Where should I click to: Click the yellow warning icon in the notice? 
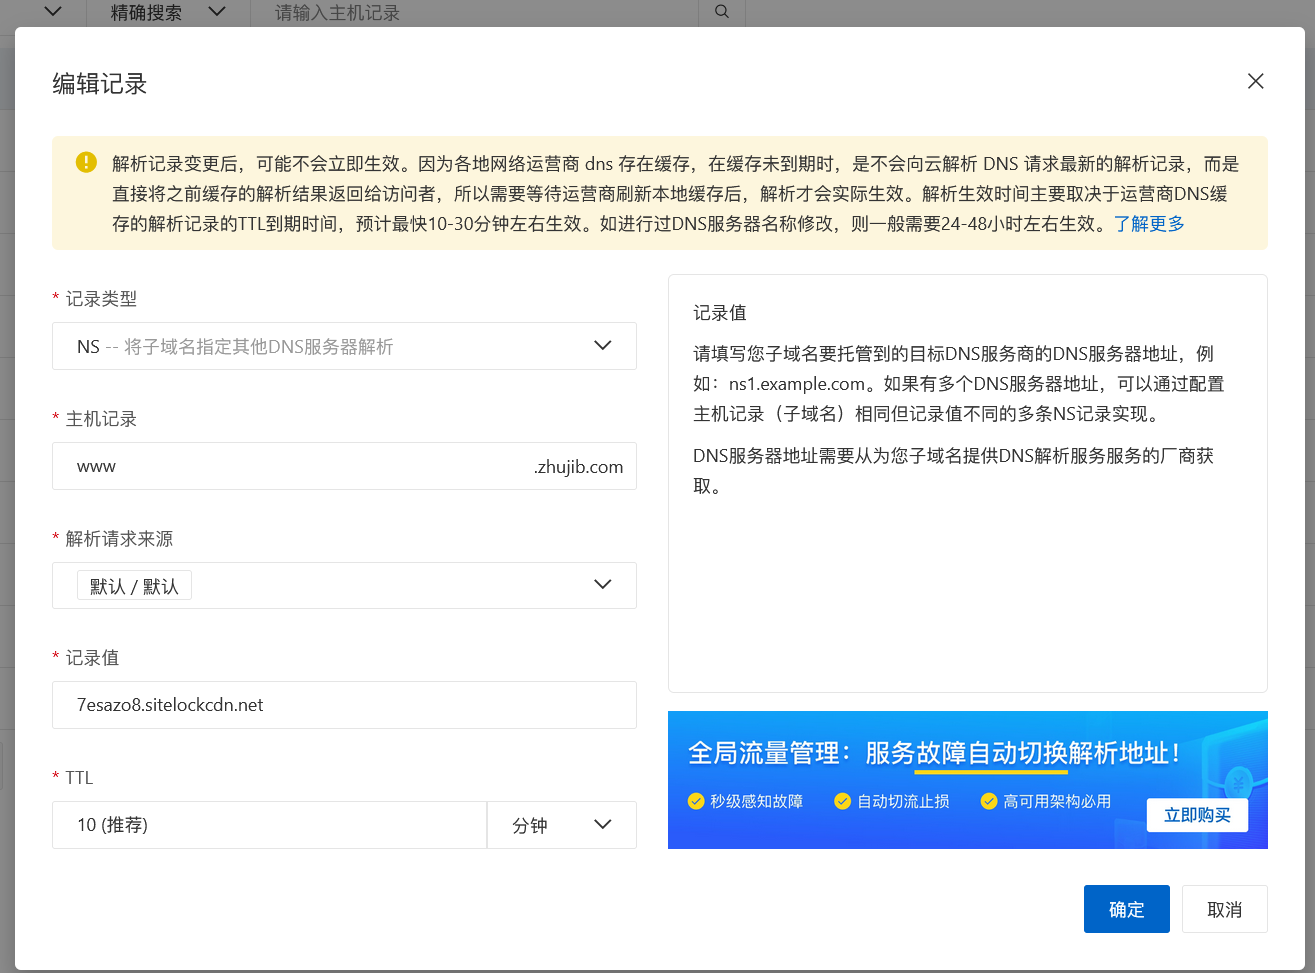[86, 162]
